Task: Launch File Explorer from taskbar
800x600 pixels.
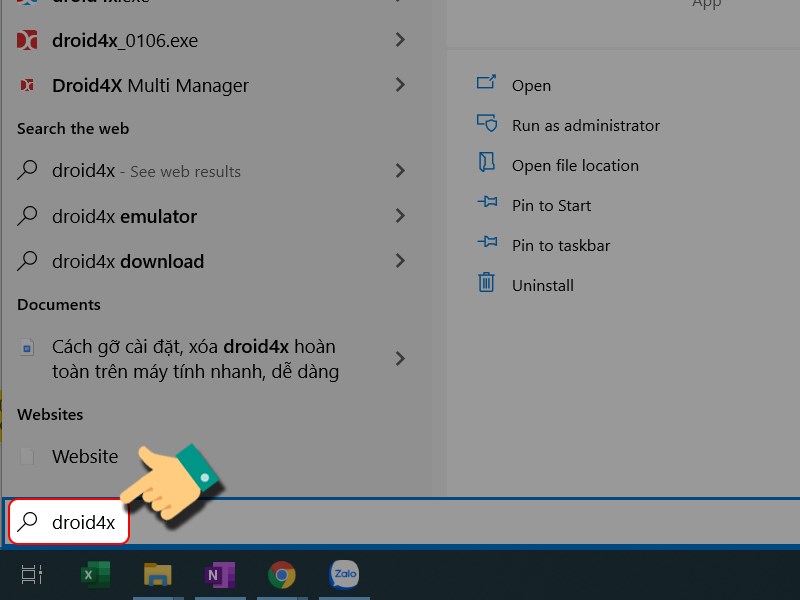Action: [157, 574]
